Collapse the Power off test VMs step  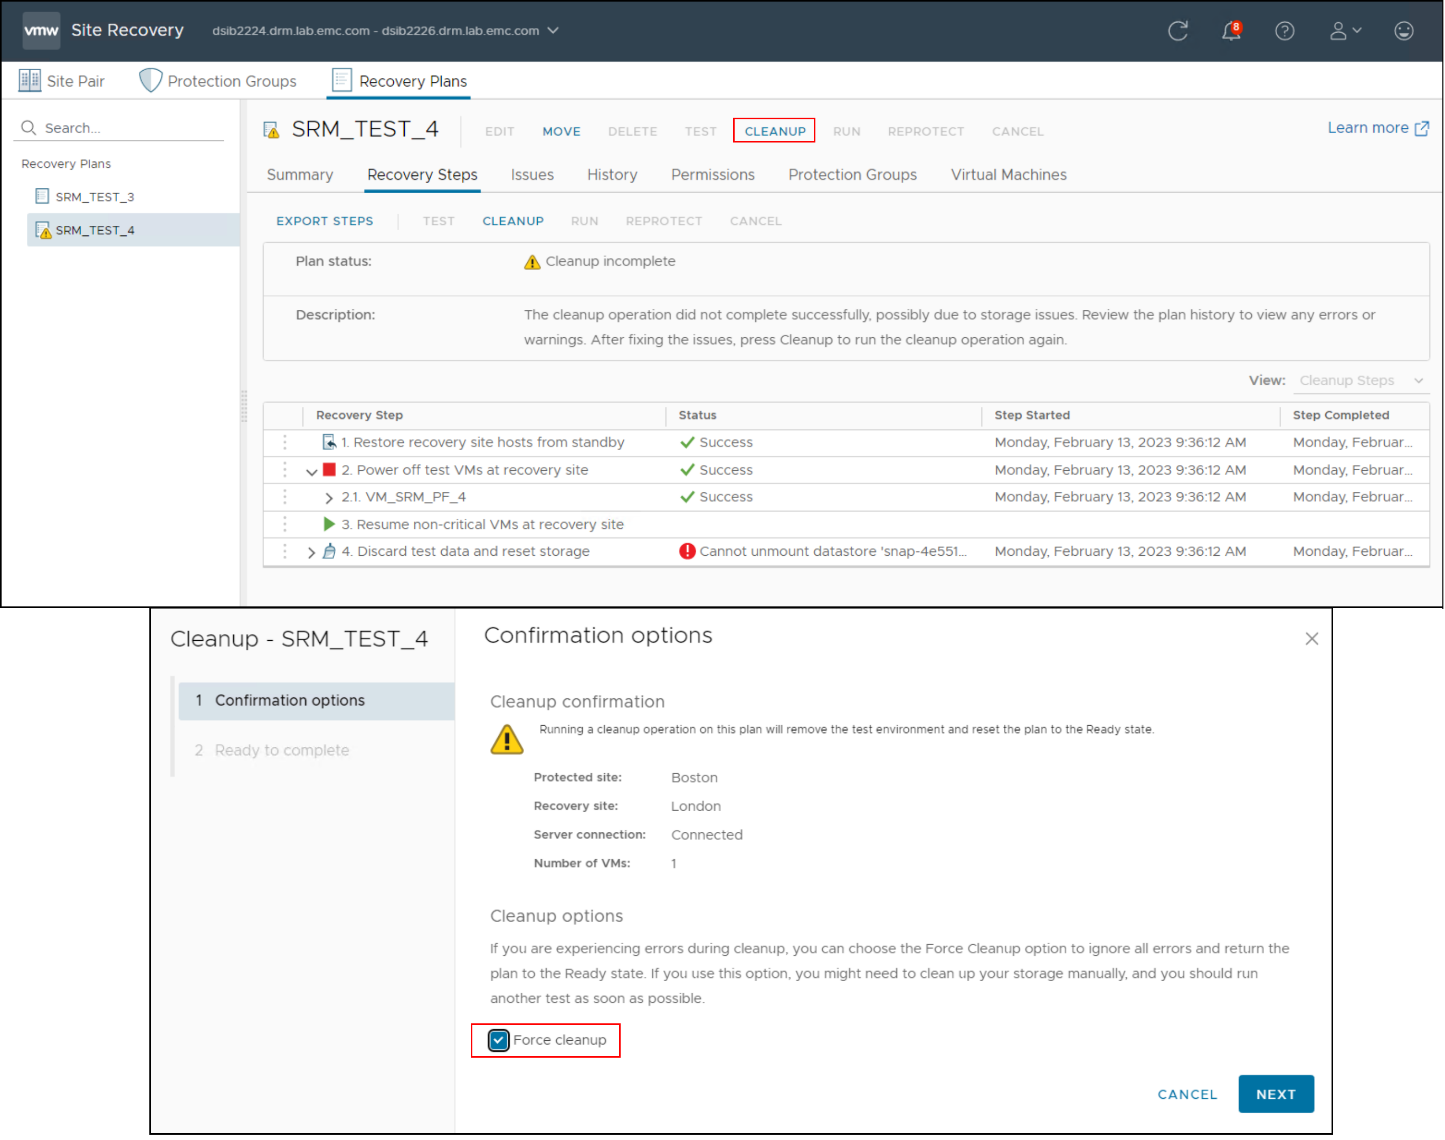[x=311, y=471]
